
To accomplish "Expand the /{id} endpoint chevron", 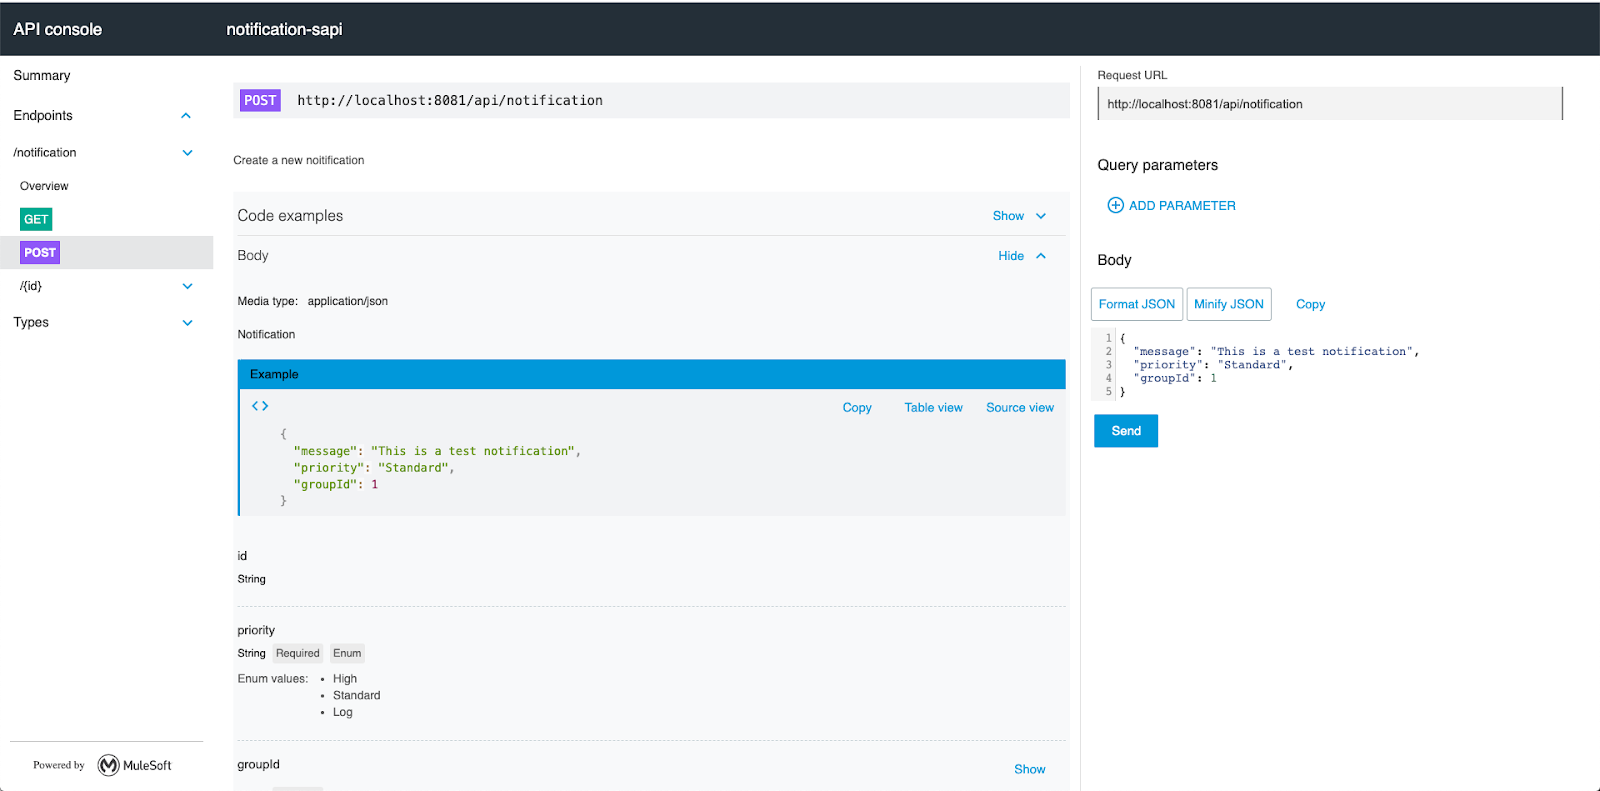I will coord(187,286).
